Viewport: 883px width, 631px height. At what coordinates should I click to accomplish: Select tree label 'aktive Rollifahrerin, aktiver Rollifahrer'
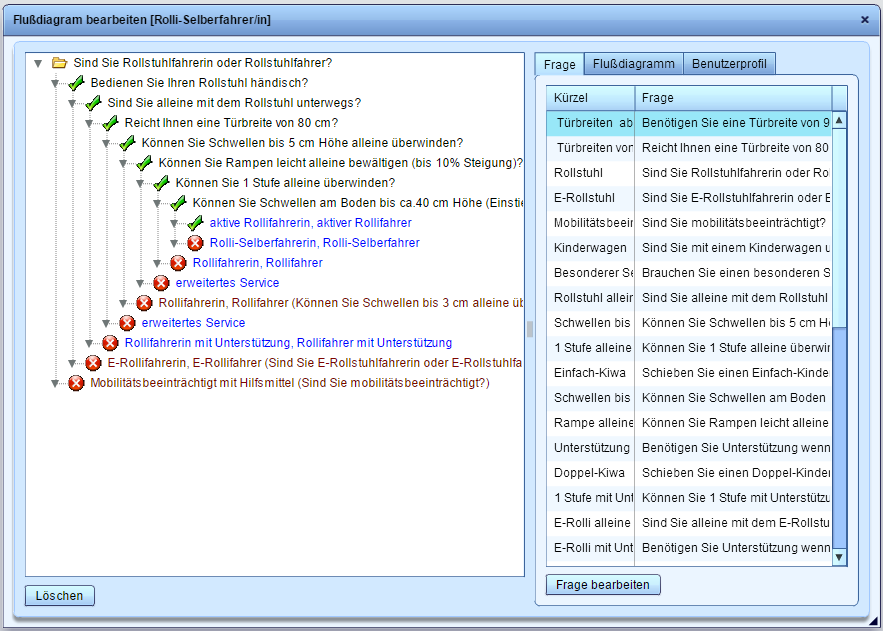click(311, 223)
